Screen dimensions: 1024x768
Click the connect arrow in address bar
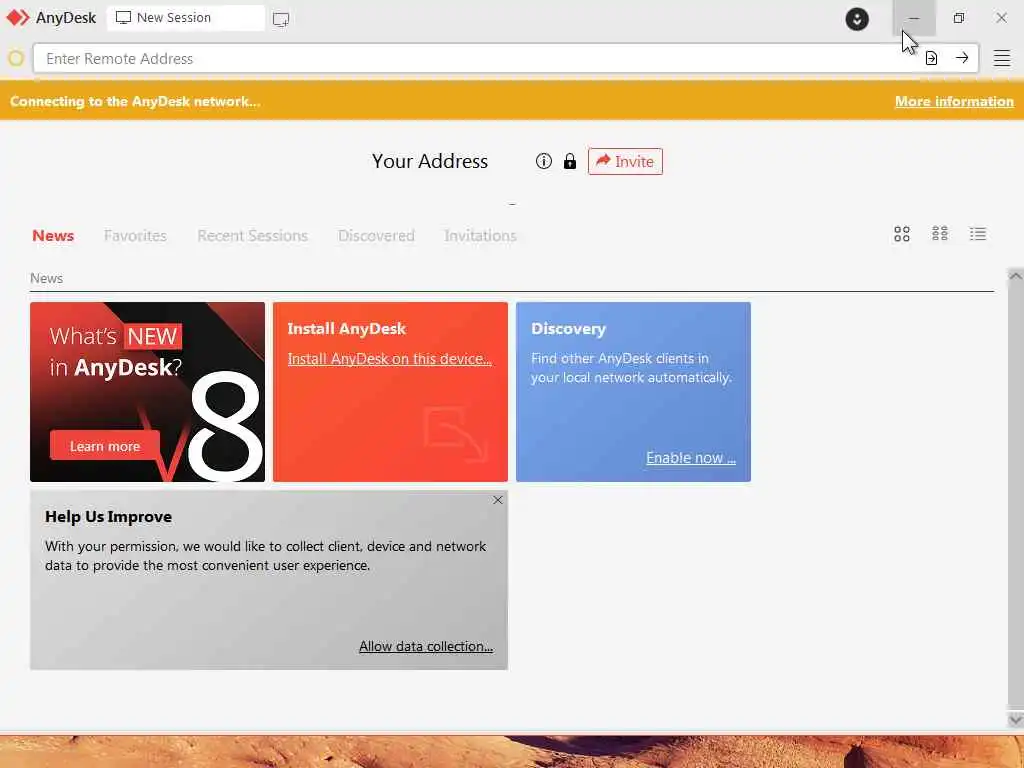[962, 58]
